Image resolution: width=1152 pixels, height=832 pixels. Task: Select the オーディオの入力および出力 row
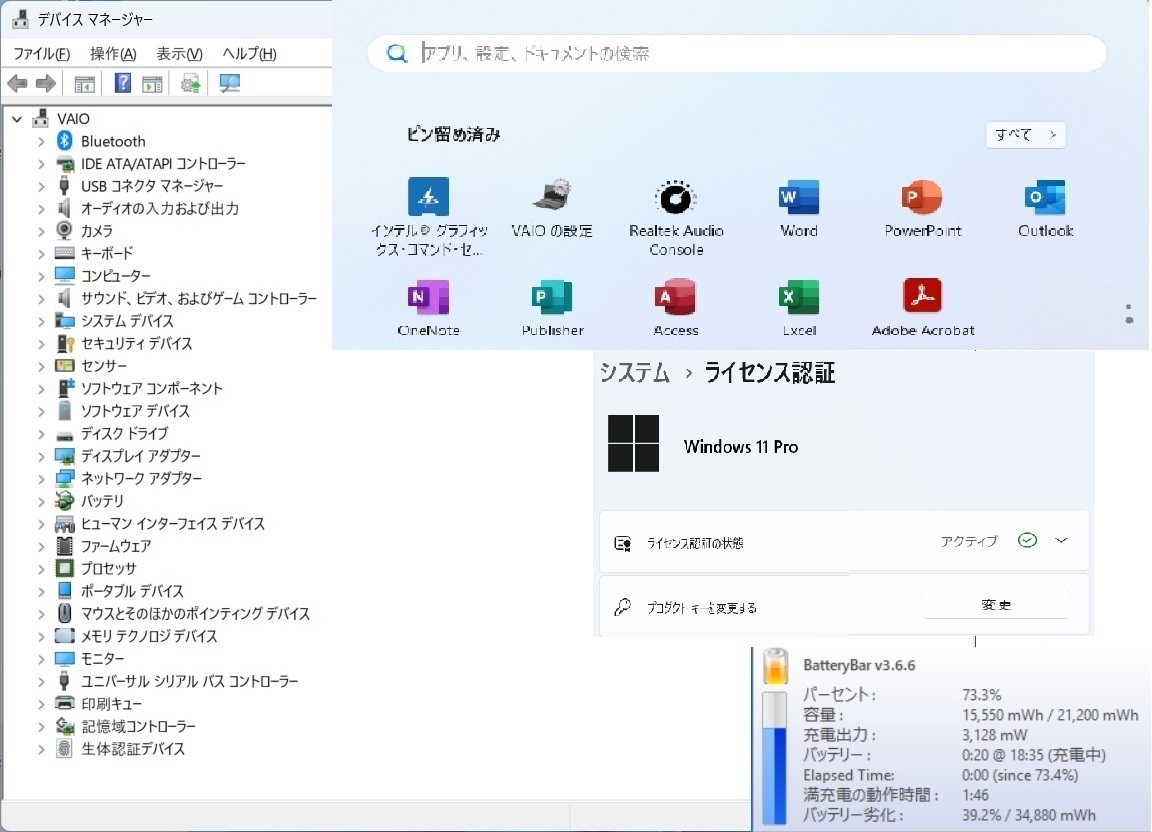(160, 209)
